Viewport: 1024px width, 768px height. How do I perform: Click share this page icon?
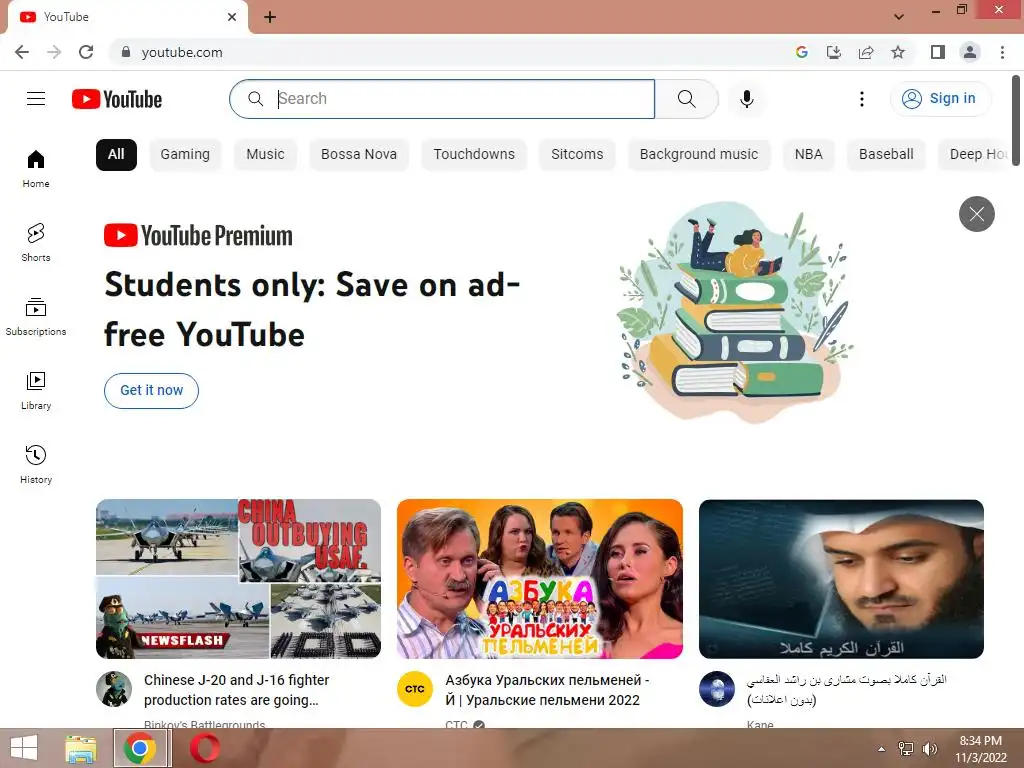click(x=866, y=52)
